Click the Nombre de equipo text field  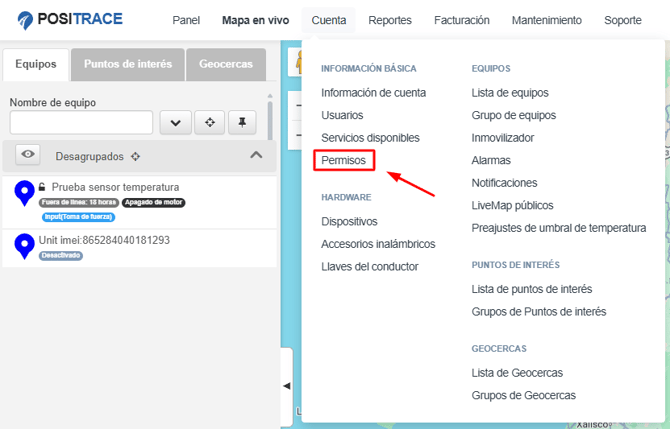(x=81, y=122)
